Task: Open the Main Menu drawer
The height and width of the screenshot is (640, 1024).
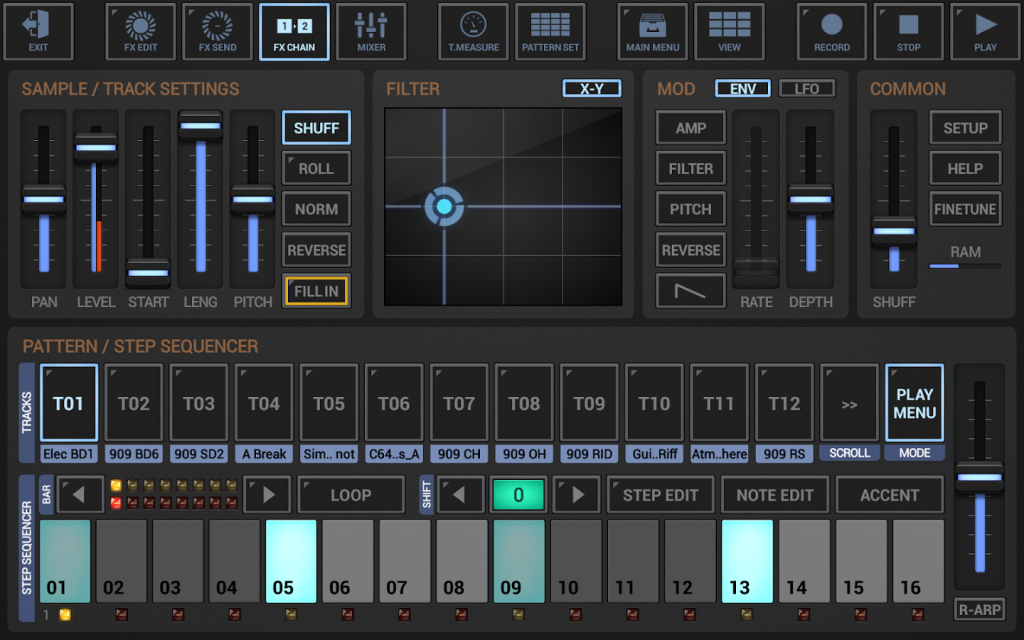Action: point(652,31)
